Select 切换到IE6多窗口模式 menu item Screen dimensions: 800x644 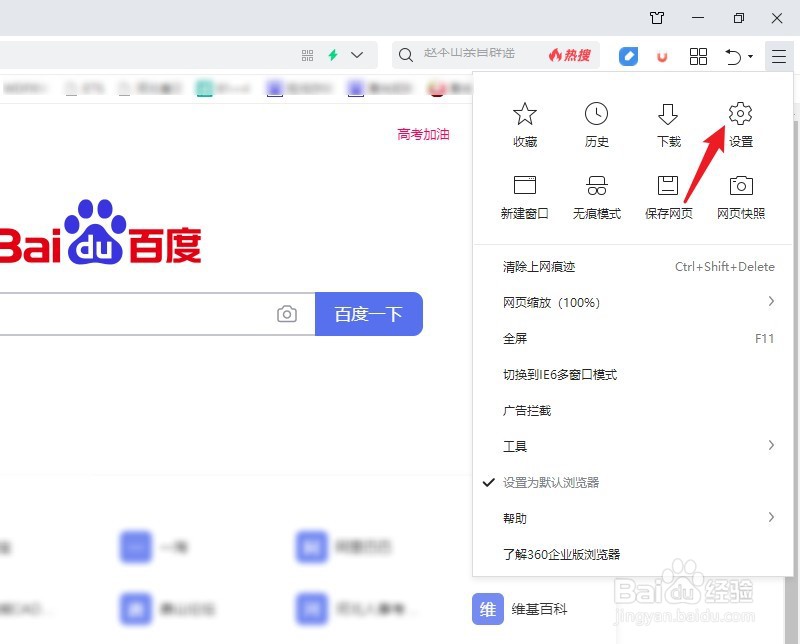click(x=633, y=375)
